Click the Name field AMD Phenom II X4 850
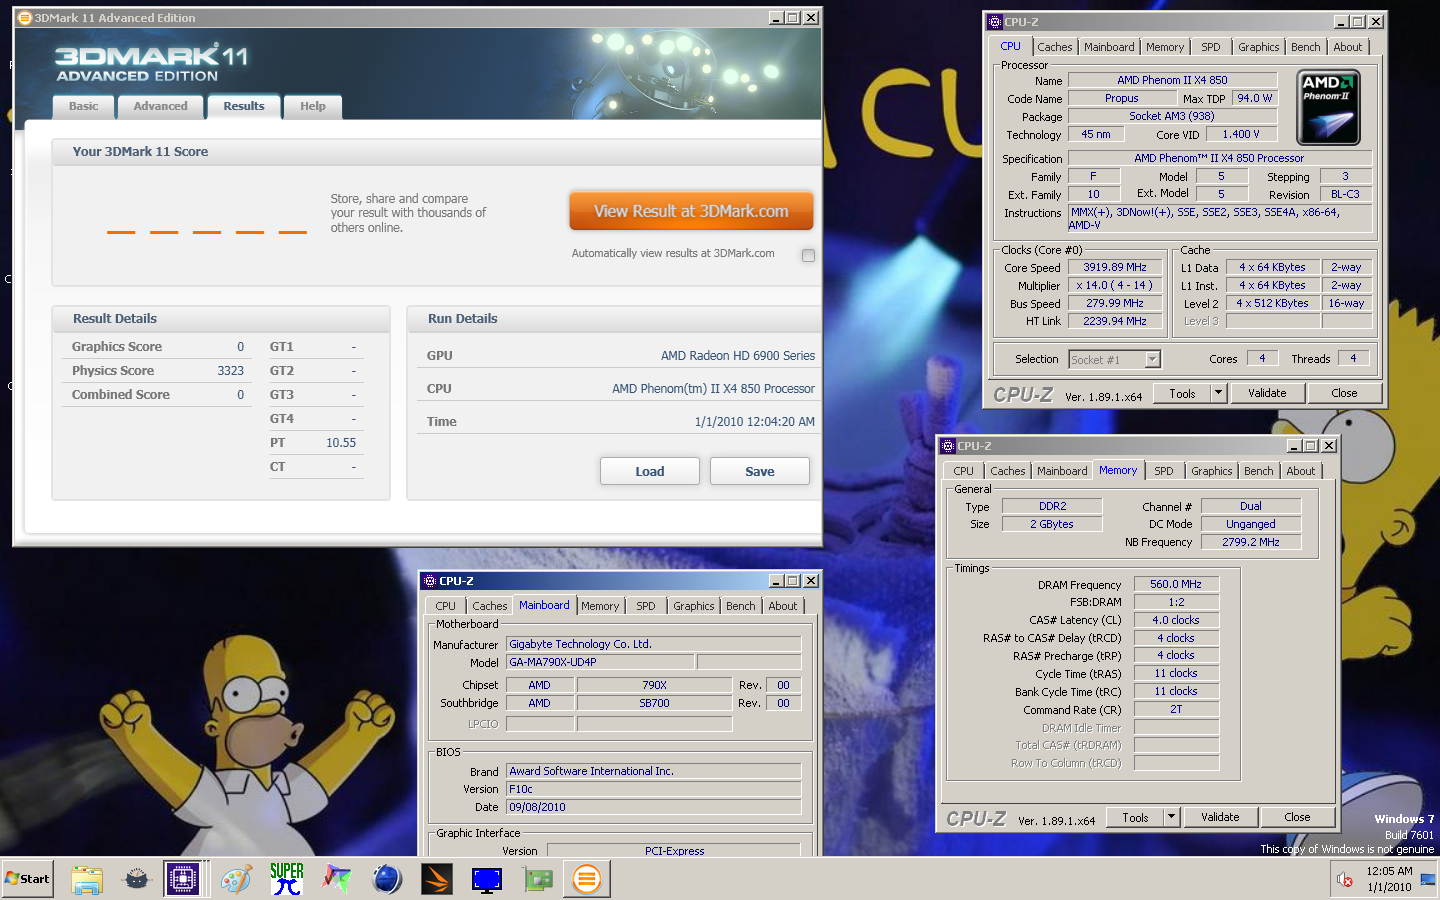The image size is (1440, 900). coord(1172,80)
